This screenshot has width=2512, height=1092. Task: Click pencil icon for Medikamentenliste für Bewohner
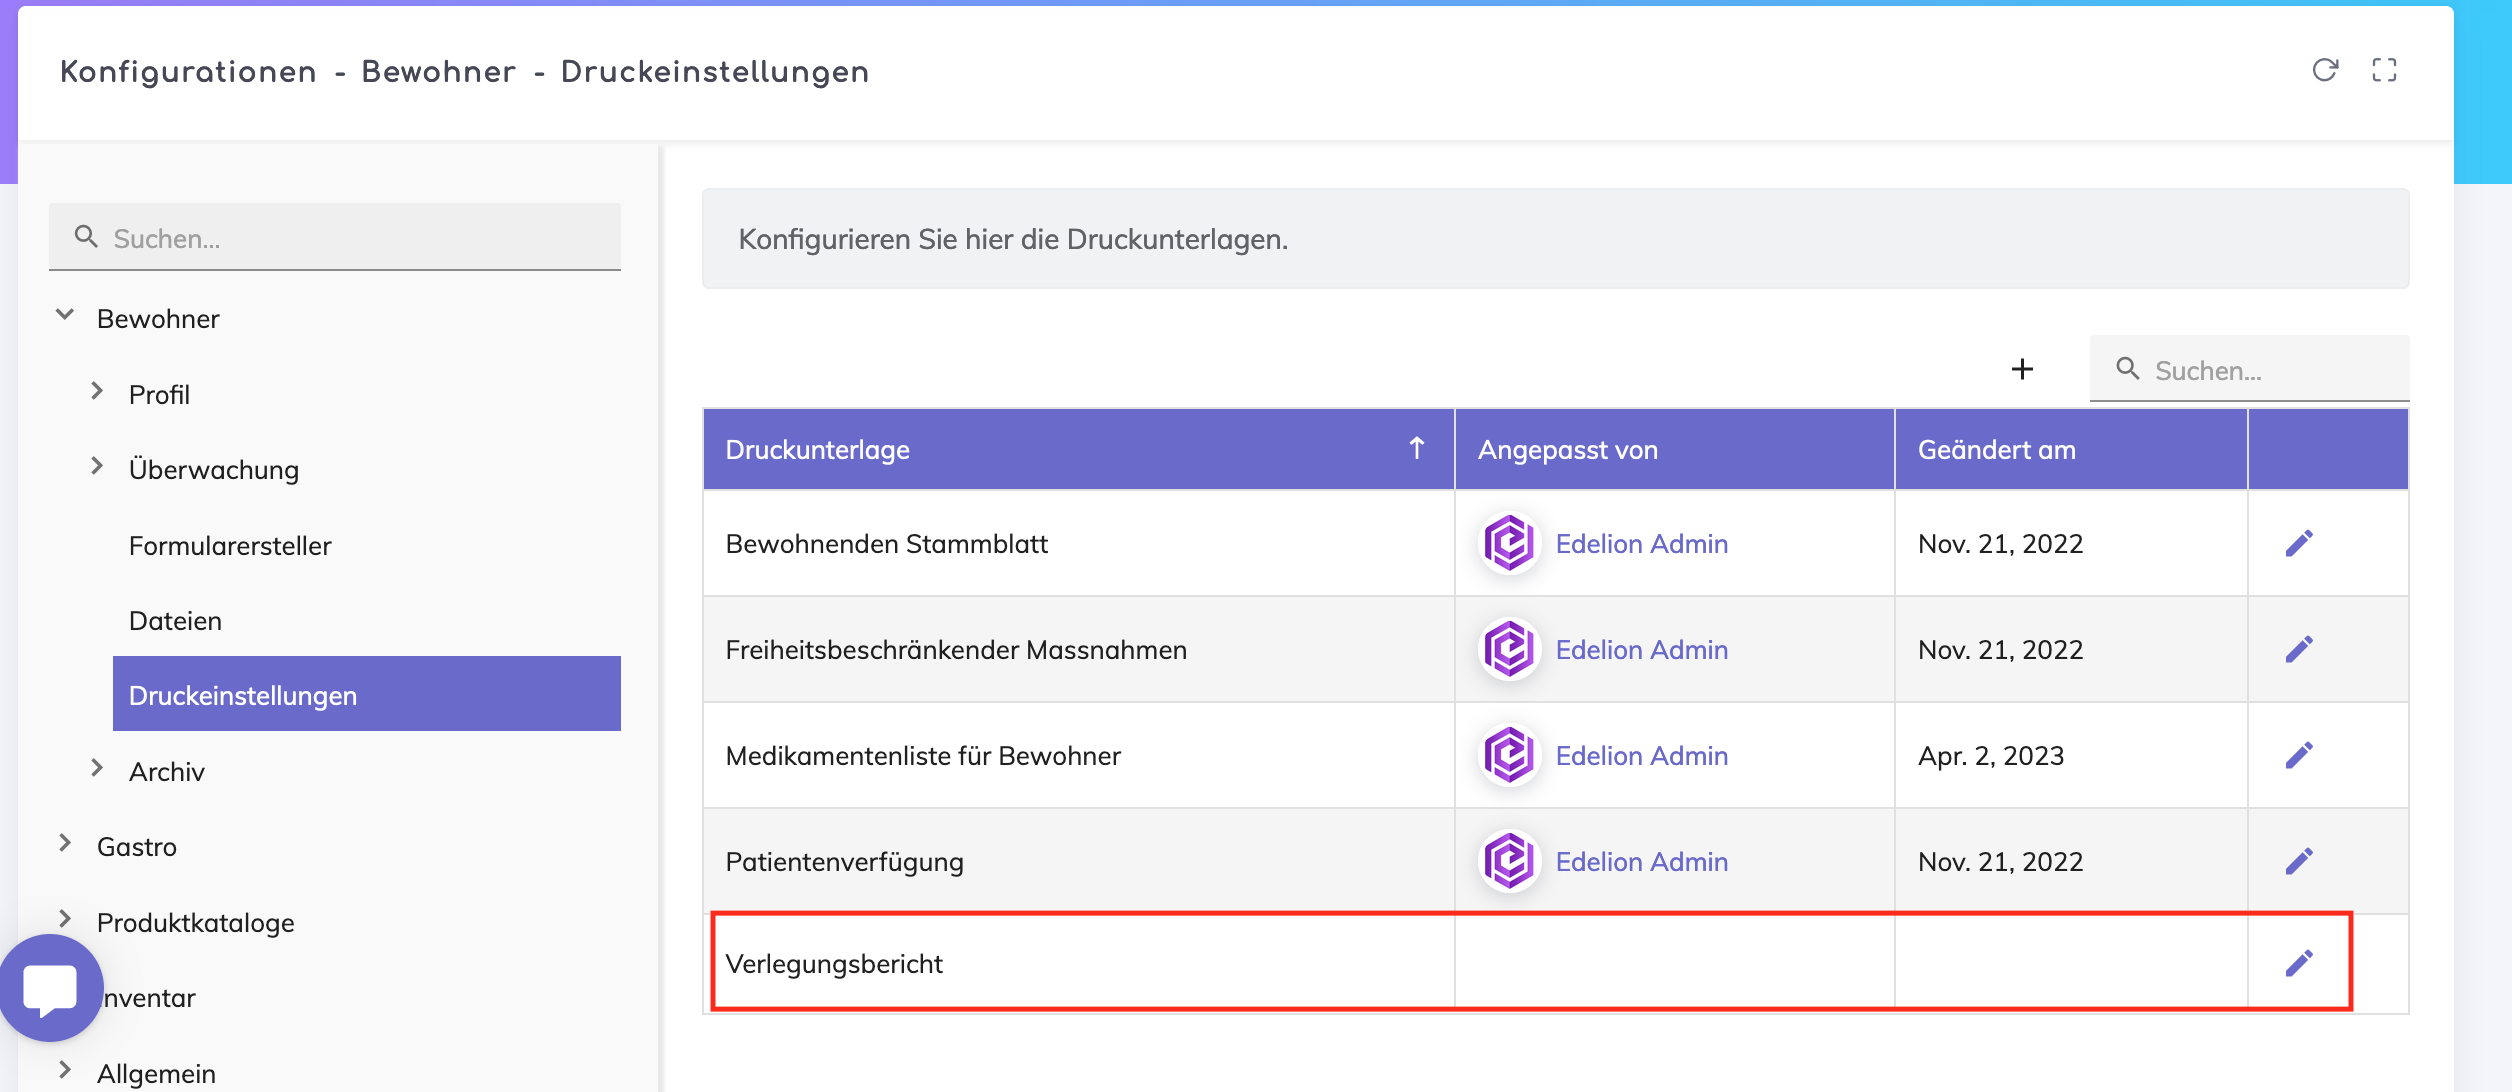(2299, 755)
